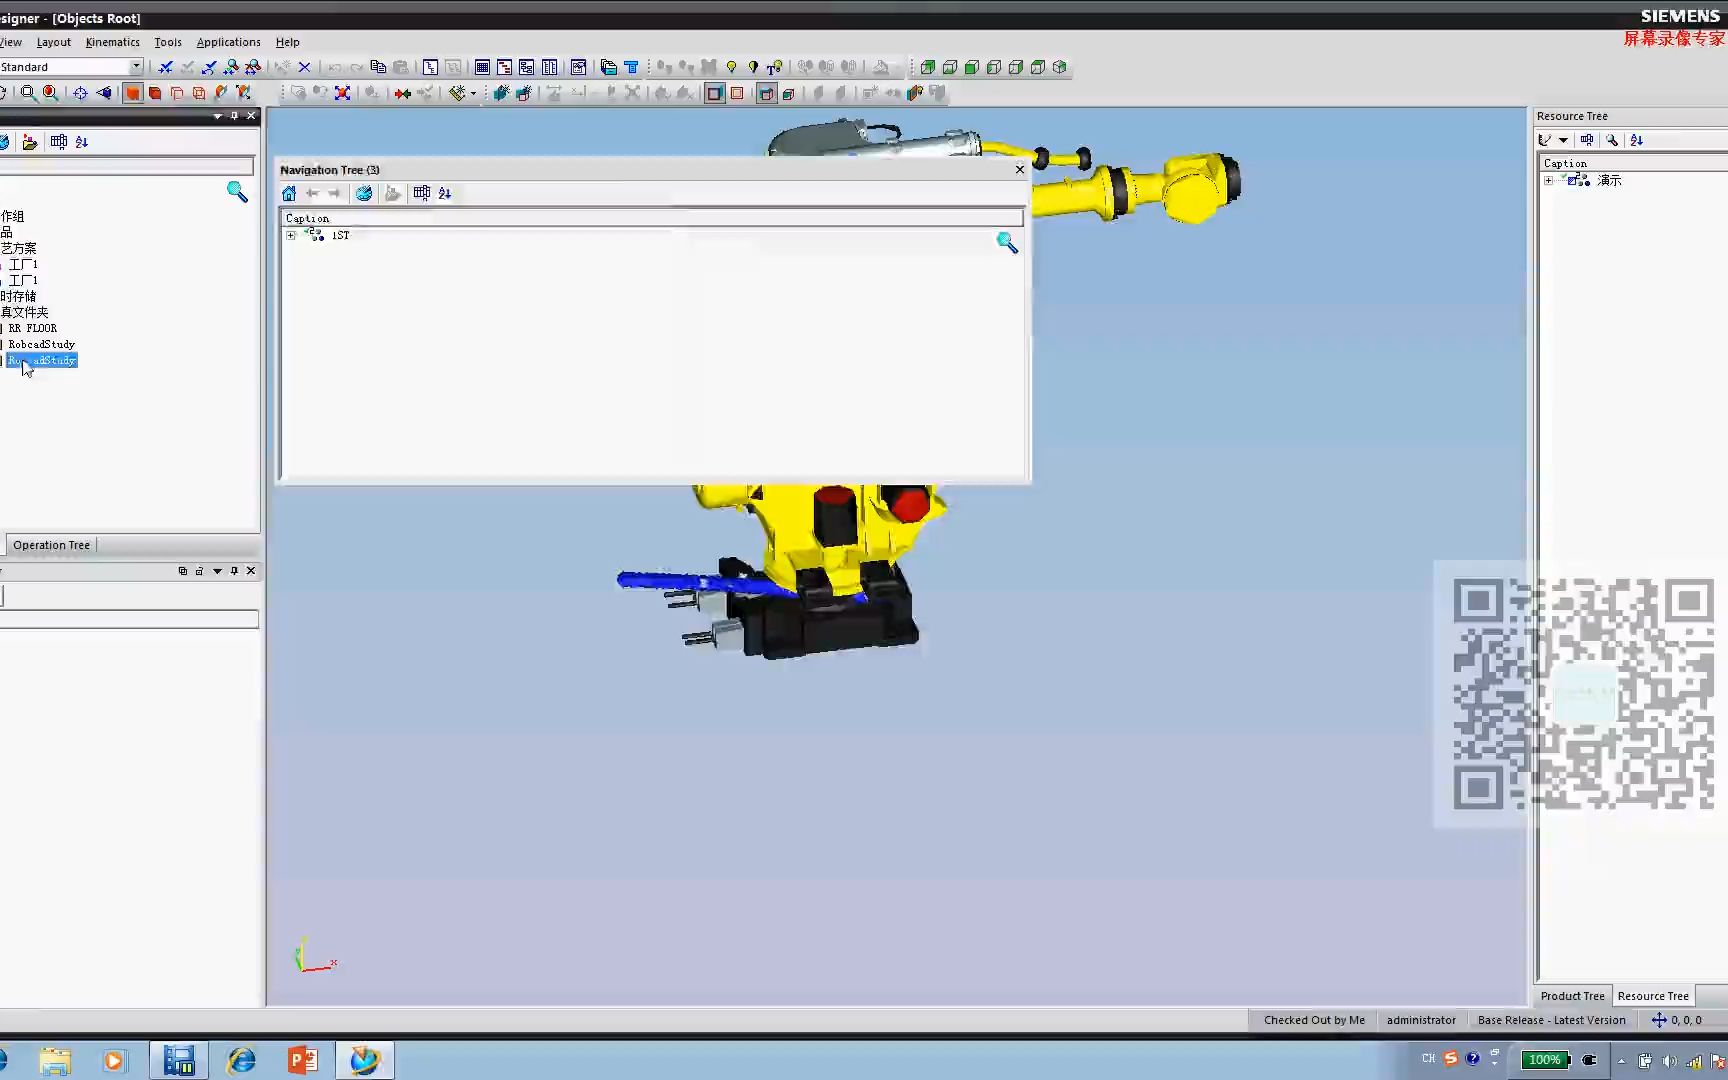Click the blue X delete icon
This screenshot has width=1728, height=1080.
(x=305, y=67)
